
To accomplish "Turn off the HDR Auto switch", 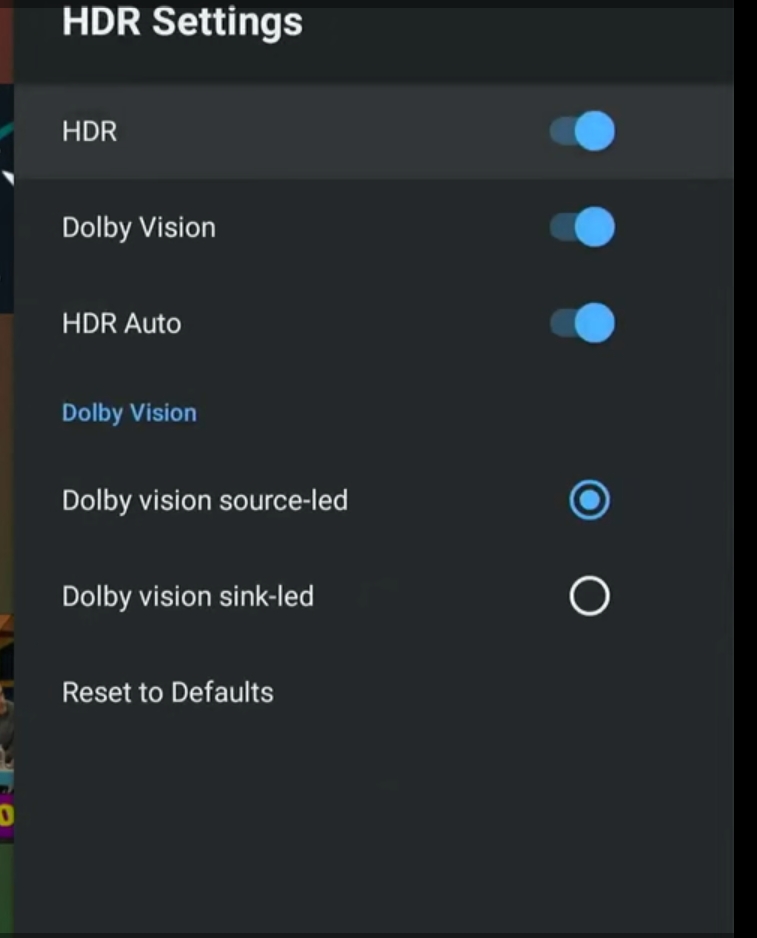I will tap(582, 323).
